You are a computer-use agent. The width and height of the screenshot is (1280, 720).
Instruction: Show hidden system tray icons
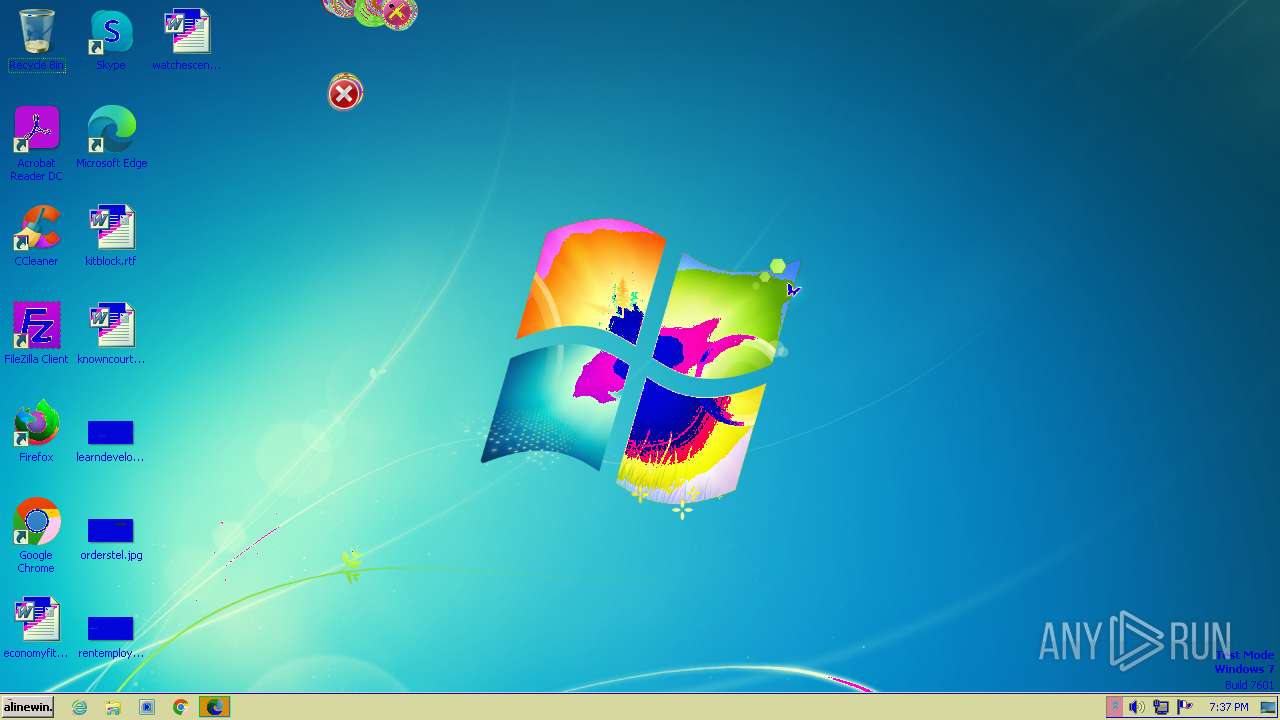click(1114, 707)
